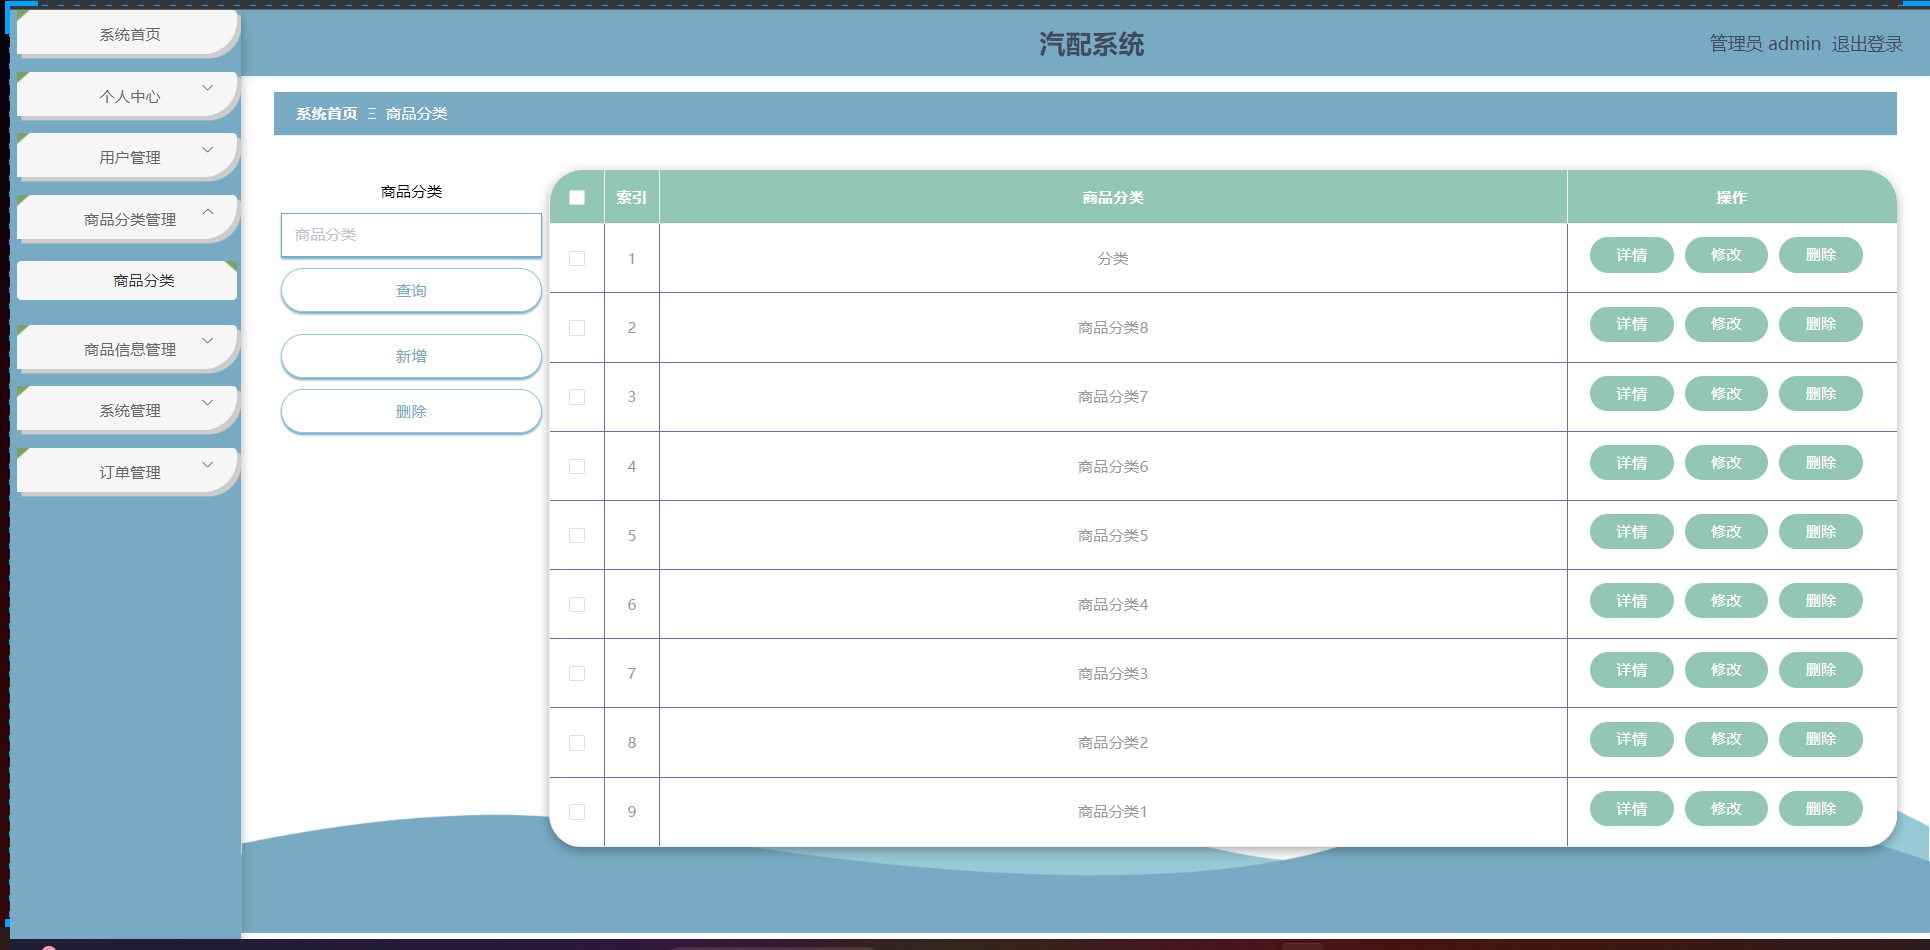This screenshot has width=1930, height=950.
Task: Click 修改 for row 分类
Action: tap(1726, 255)
